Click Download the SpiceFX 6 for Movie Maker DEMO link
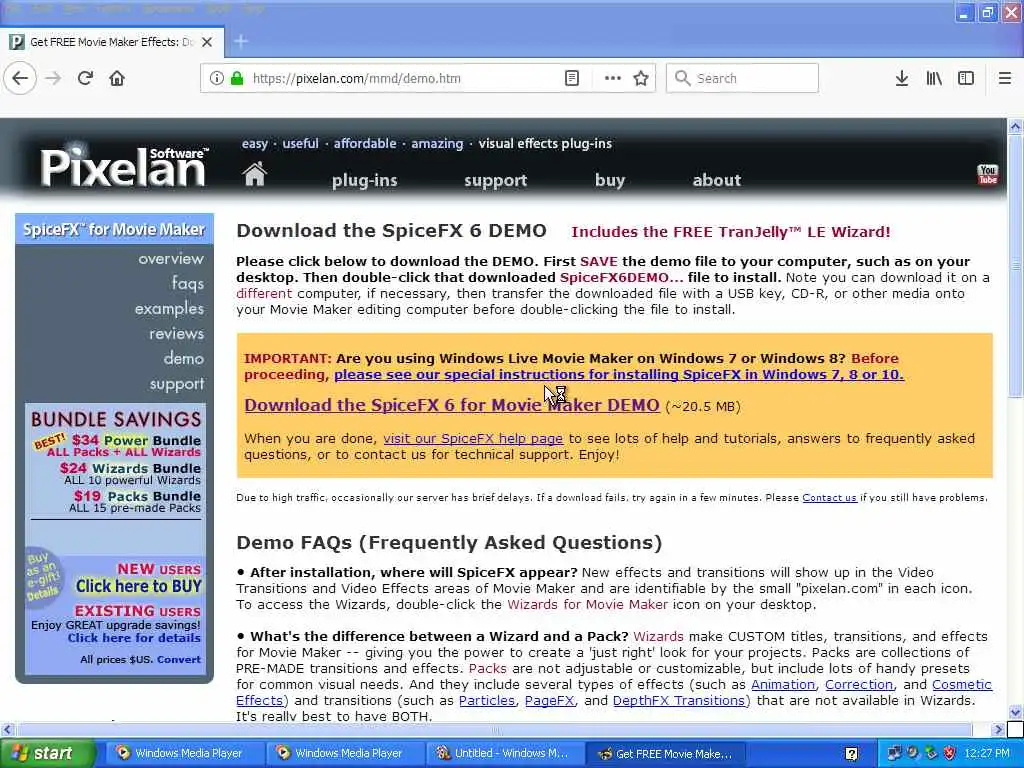1024x768 pixels. (x=452, y=406)
